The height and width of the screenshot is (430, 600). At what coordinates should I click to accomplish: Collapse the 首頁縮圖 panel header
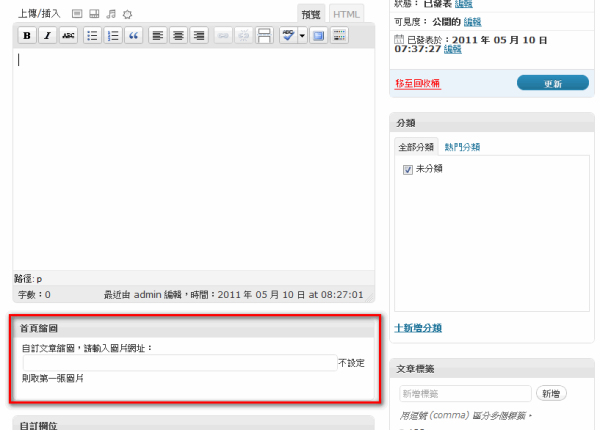[194, 328]
